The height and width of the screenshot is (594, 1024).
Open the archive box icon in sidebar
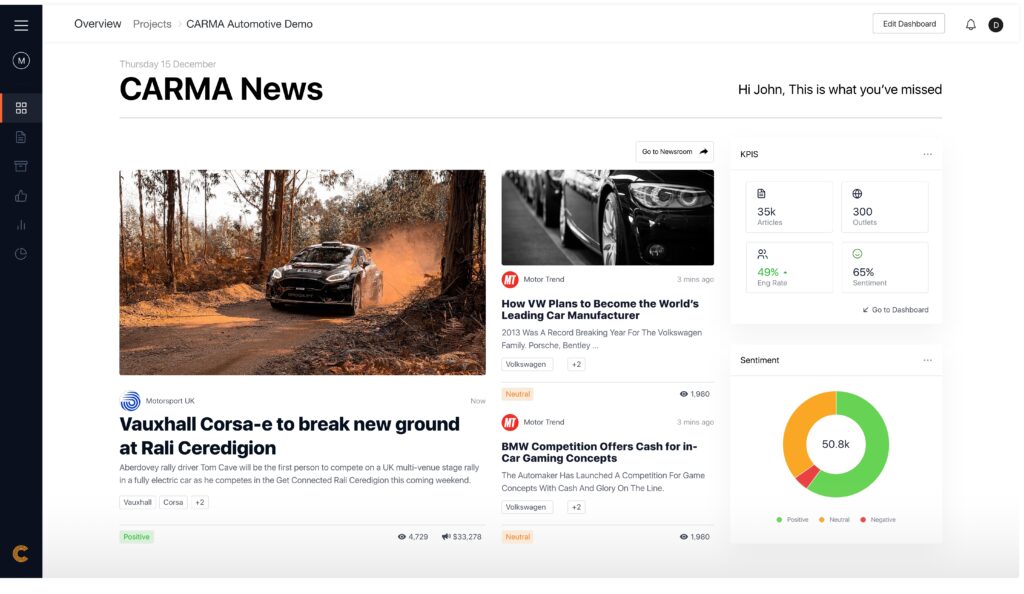click(x=21, y=166)
